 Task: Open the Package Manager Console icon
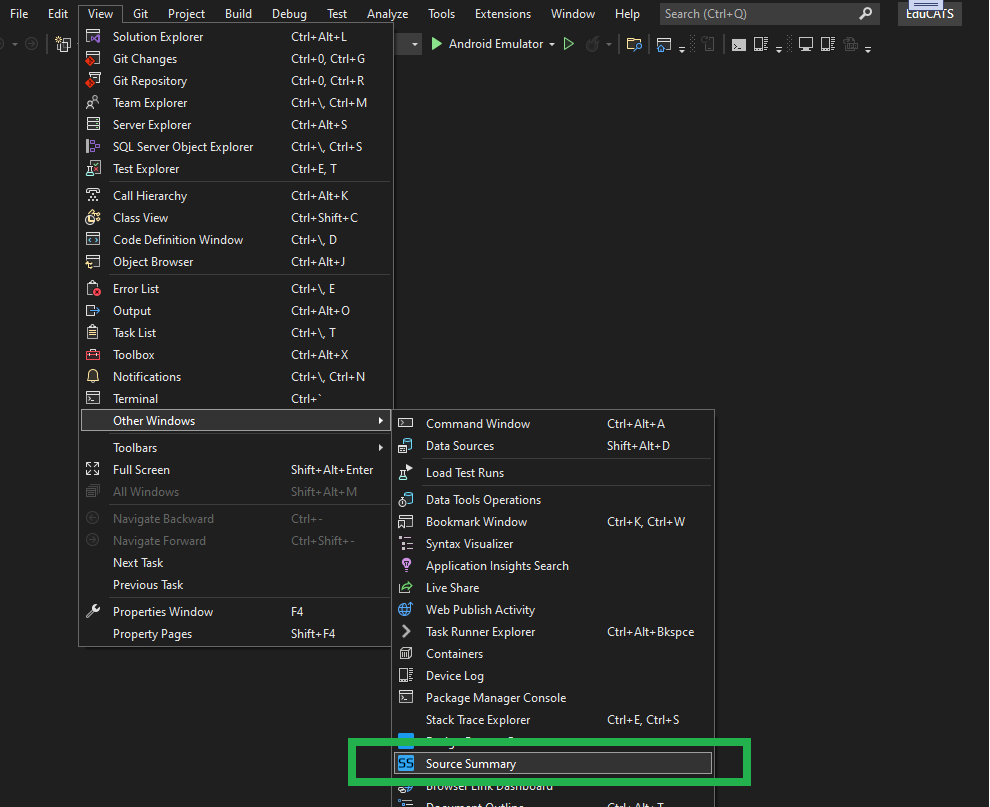(406, 697)
